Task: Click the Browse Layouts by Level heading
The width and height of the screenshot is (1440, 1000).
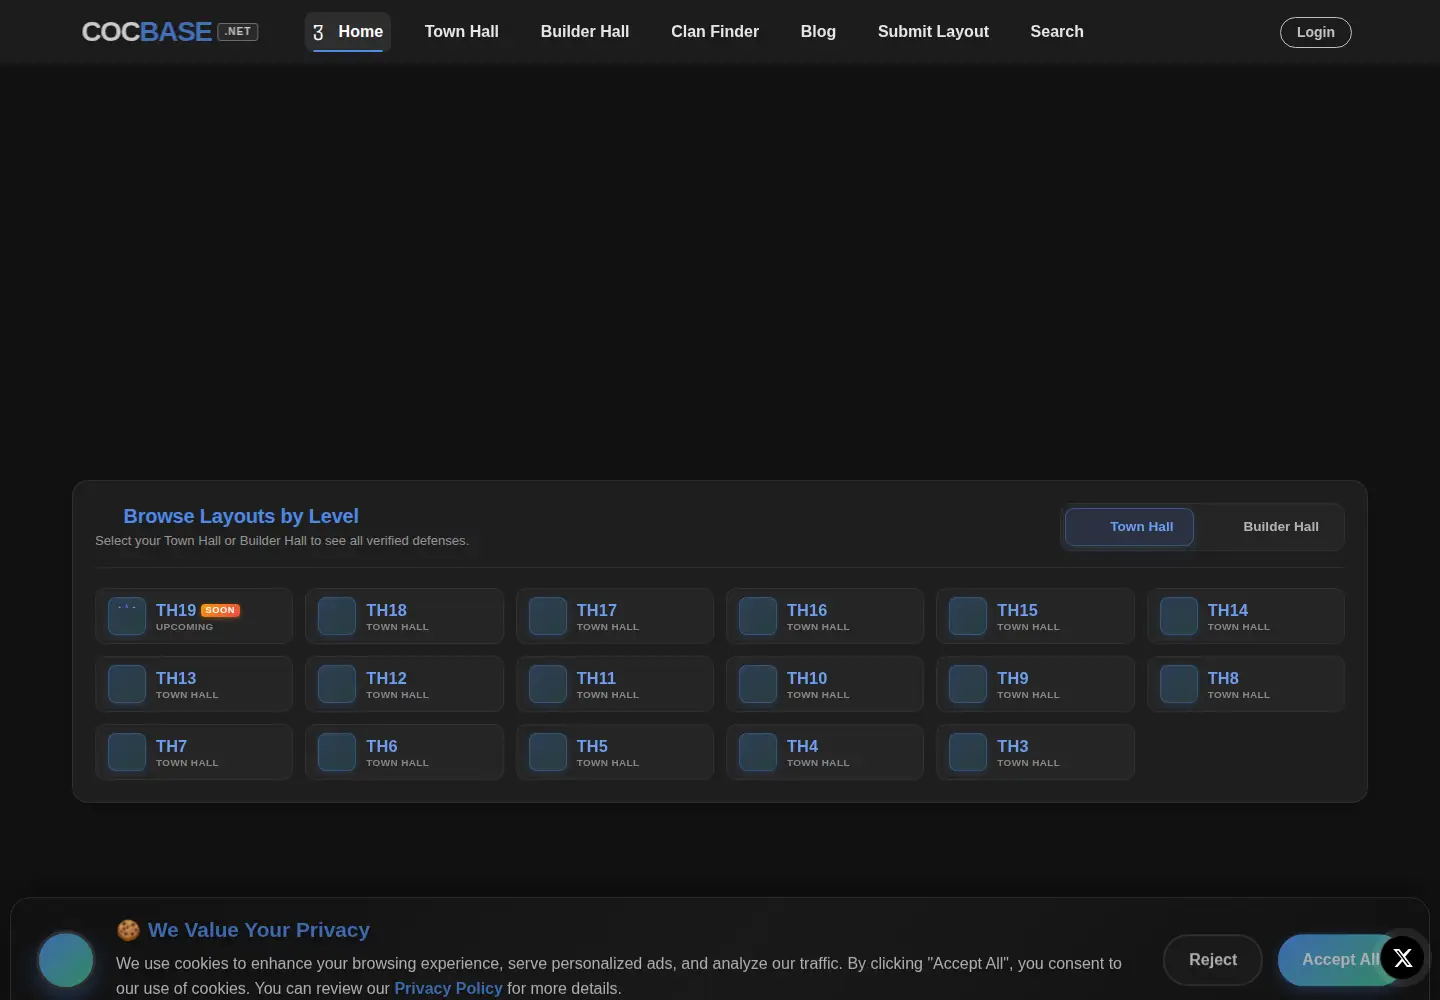Action: [241, 516]
